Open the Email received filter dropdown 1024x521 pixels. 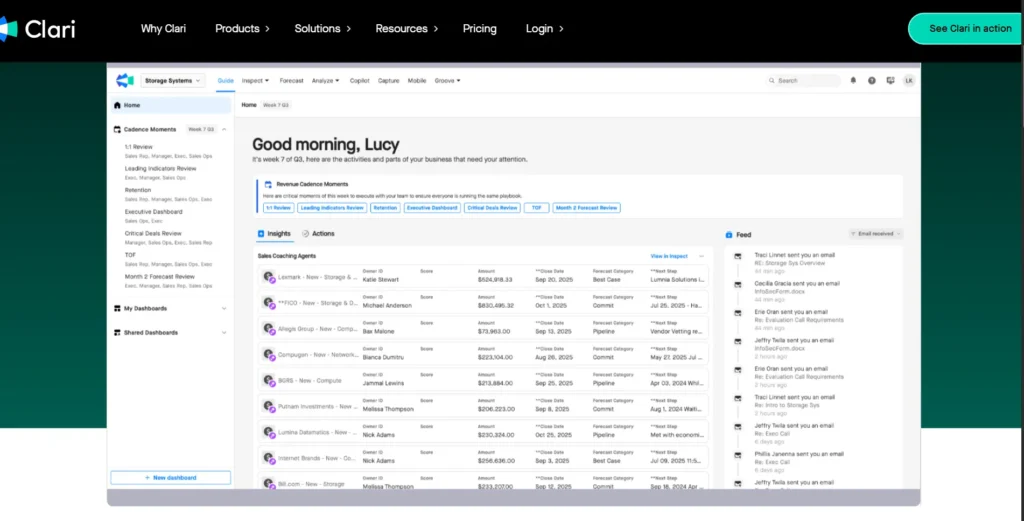point(875,234)
